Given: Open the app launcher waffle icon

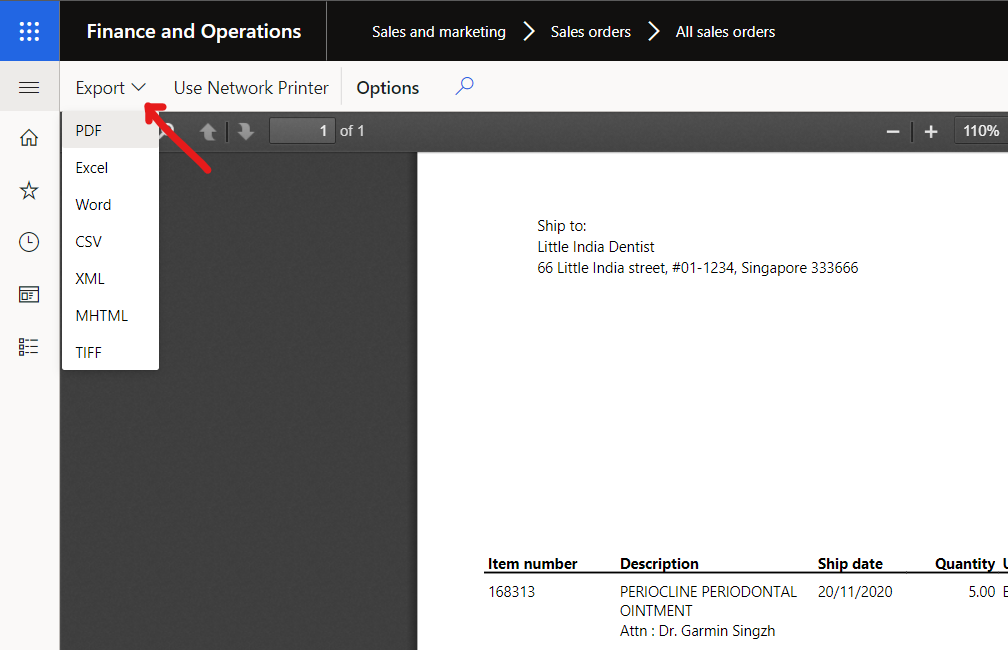Looking at the screenshot, I should point(30,31).
